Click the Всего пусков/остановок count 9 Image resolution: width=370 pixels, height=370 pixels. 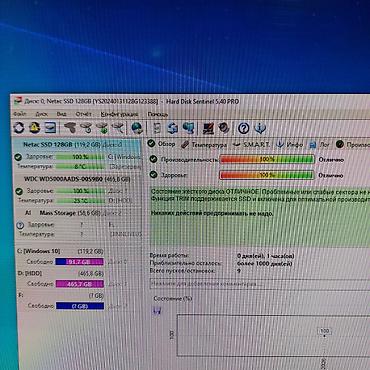click(239, 271)
